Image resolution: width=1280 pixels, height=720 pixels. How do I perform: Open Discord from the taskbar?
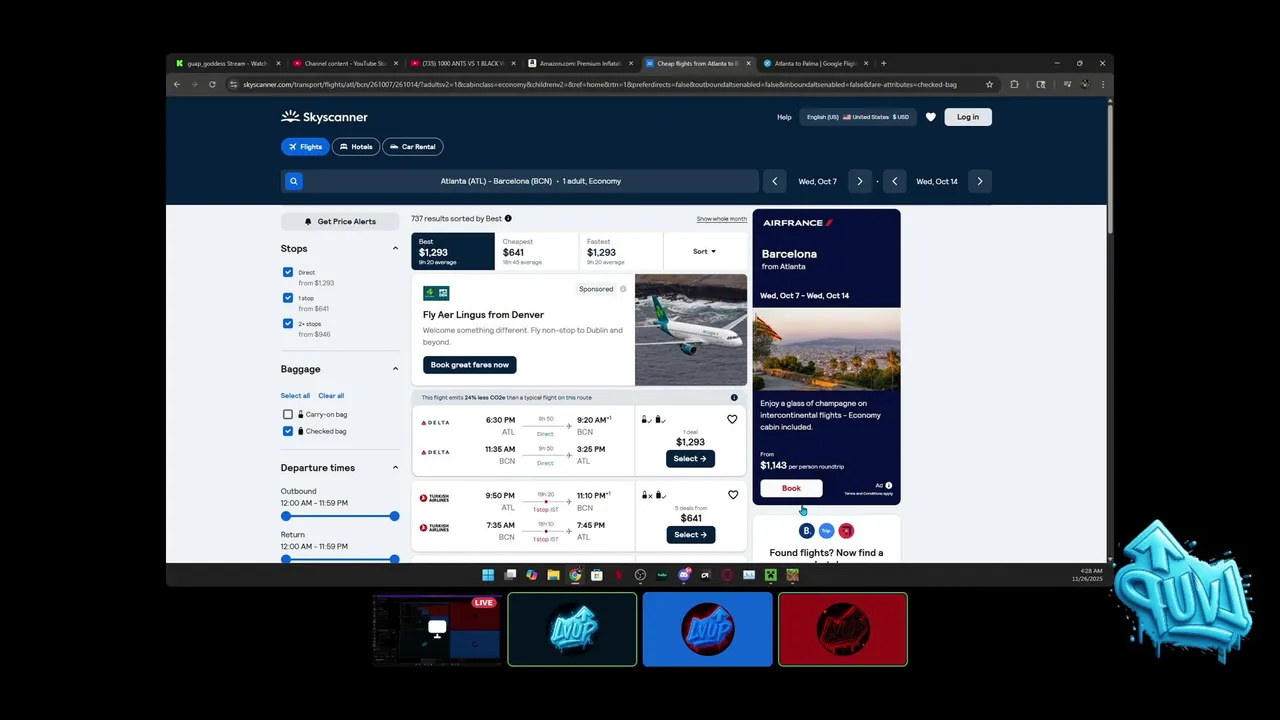tap(684, 575)
